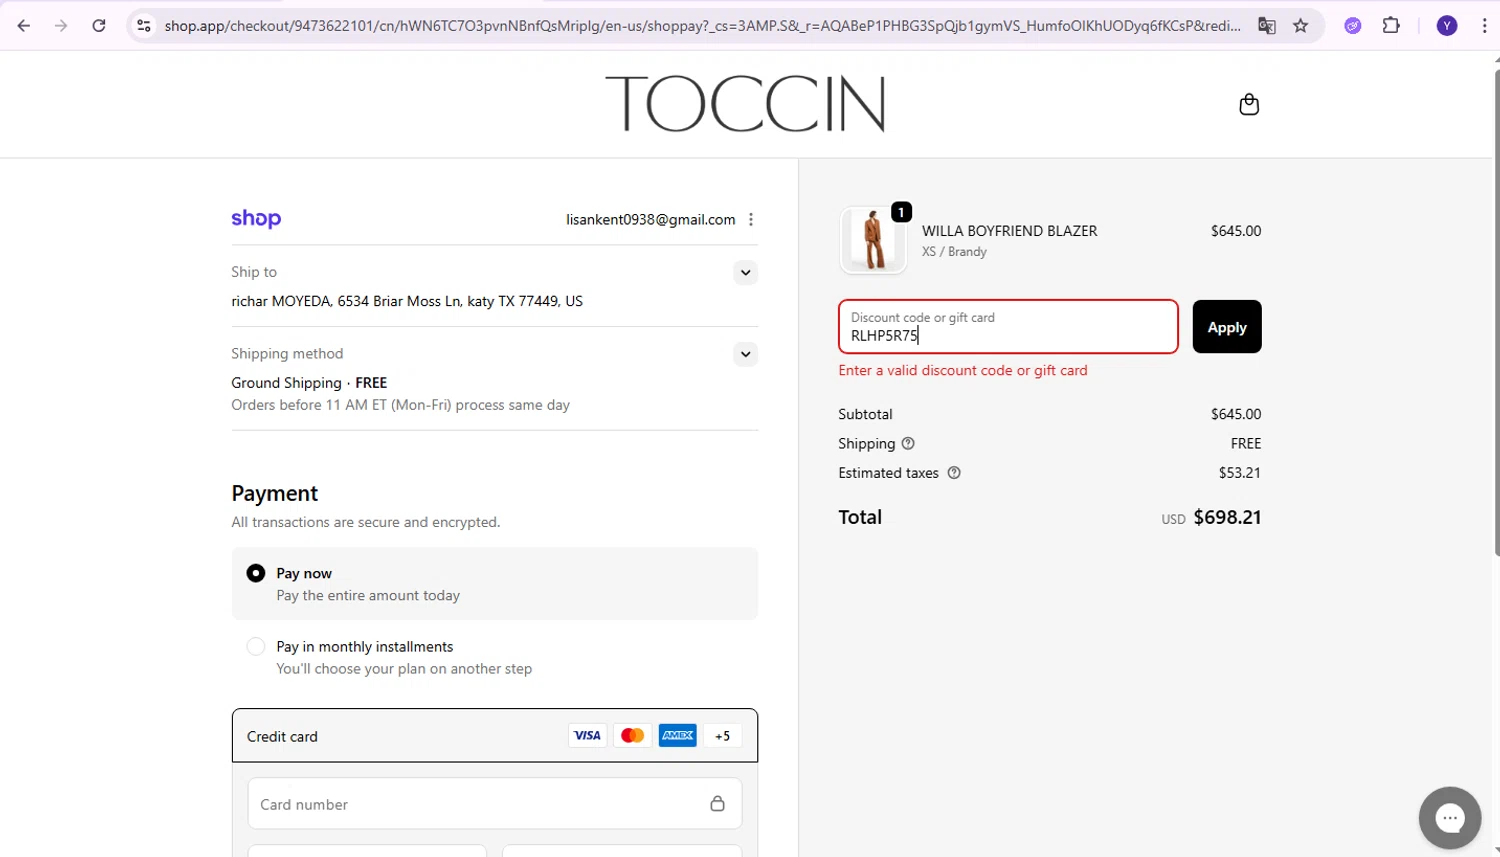Open the chat support bubble

click(1450, 818)
